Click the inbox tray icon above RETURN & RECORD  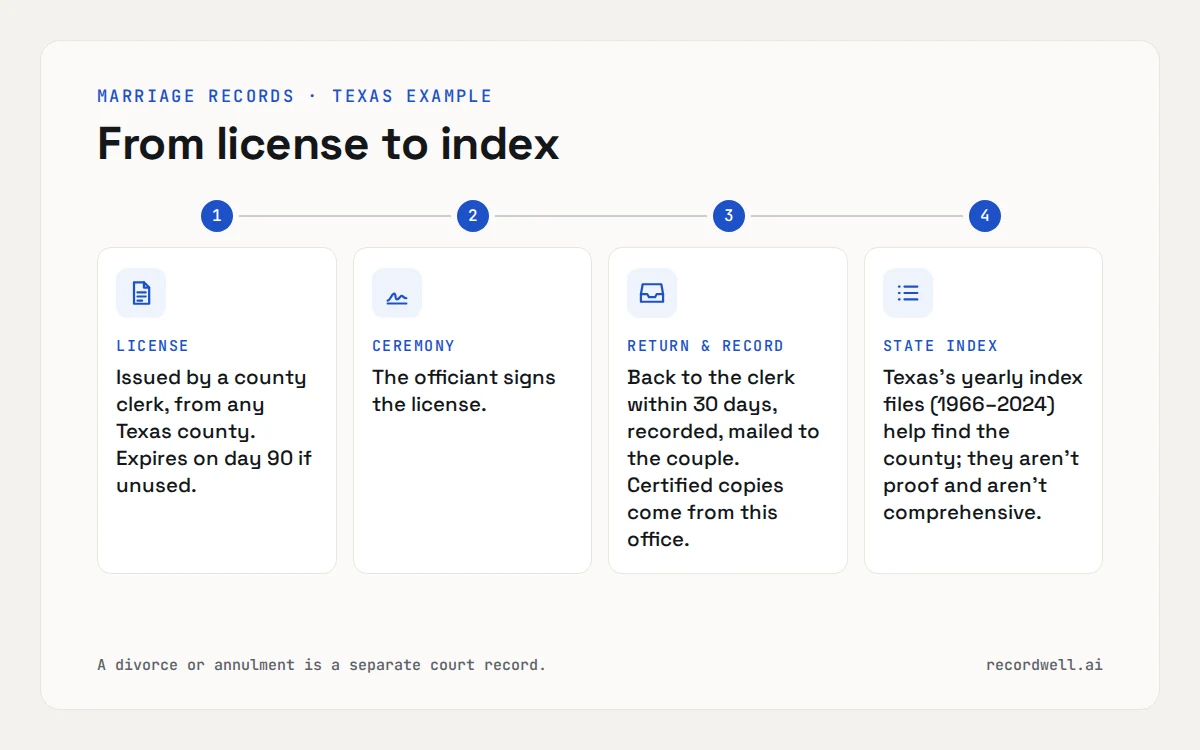pos(652,293)
